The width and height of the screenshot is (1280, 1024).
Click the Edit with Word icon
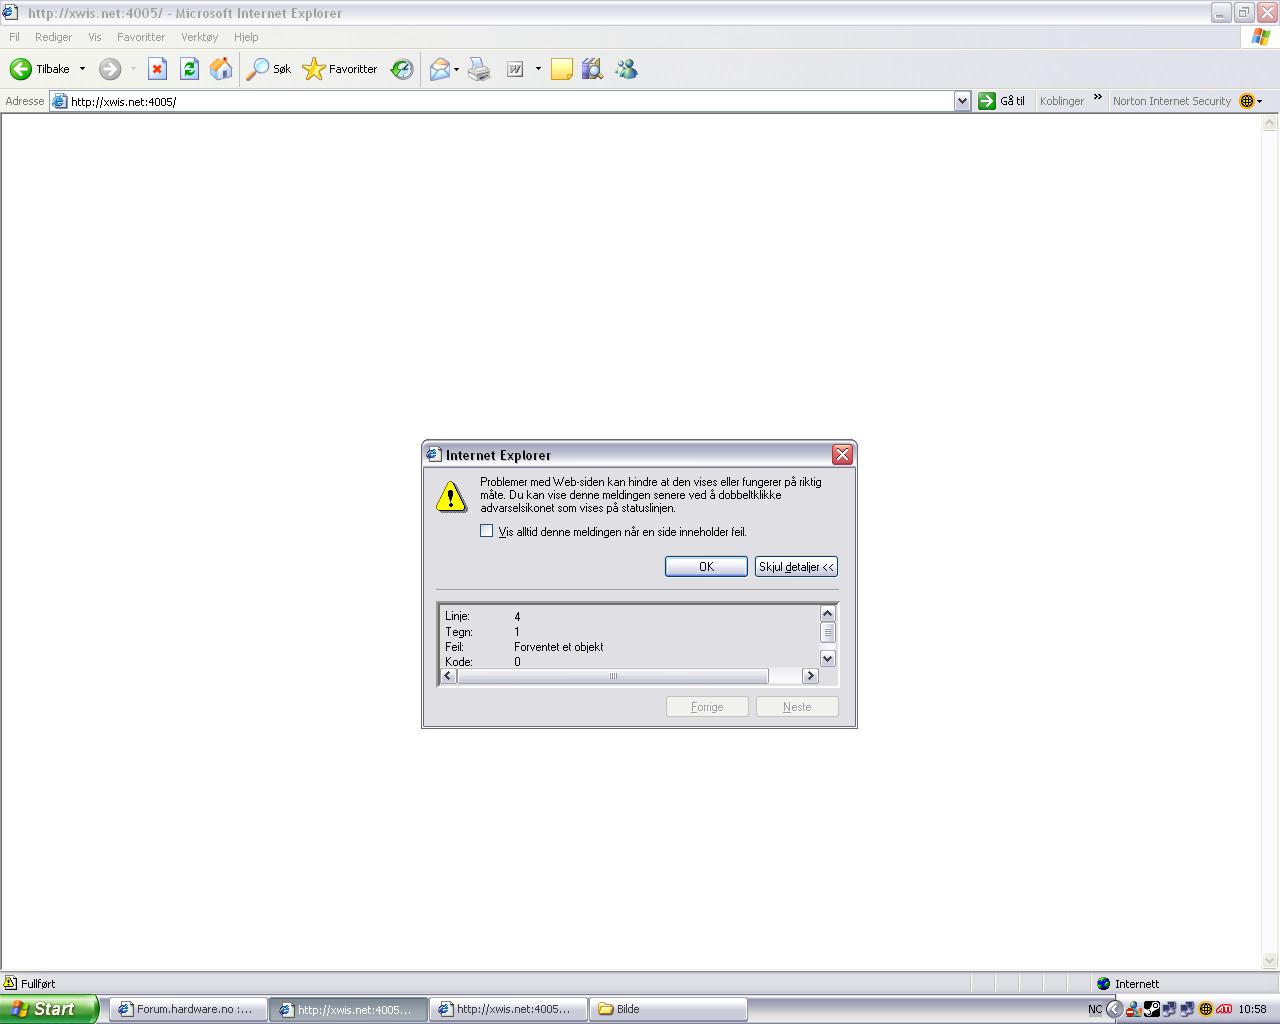(515, 69)
